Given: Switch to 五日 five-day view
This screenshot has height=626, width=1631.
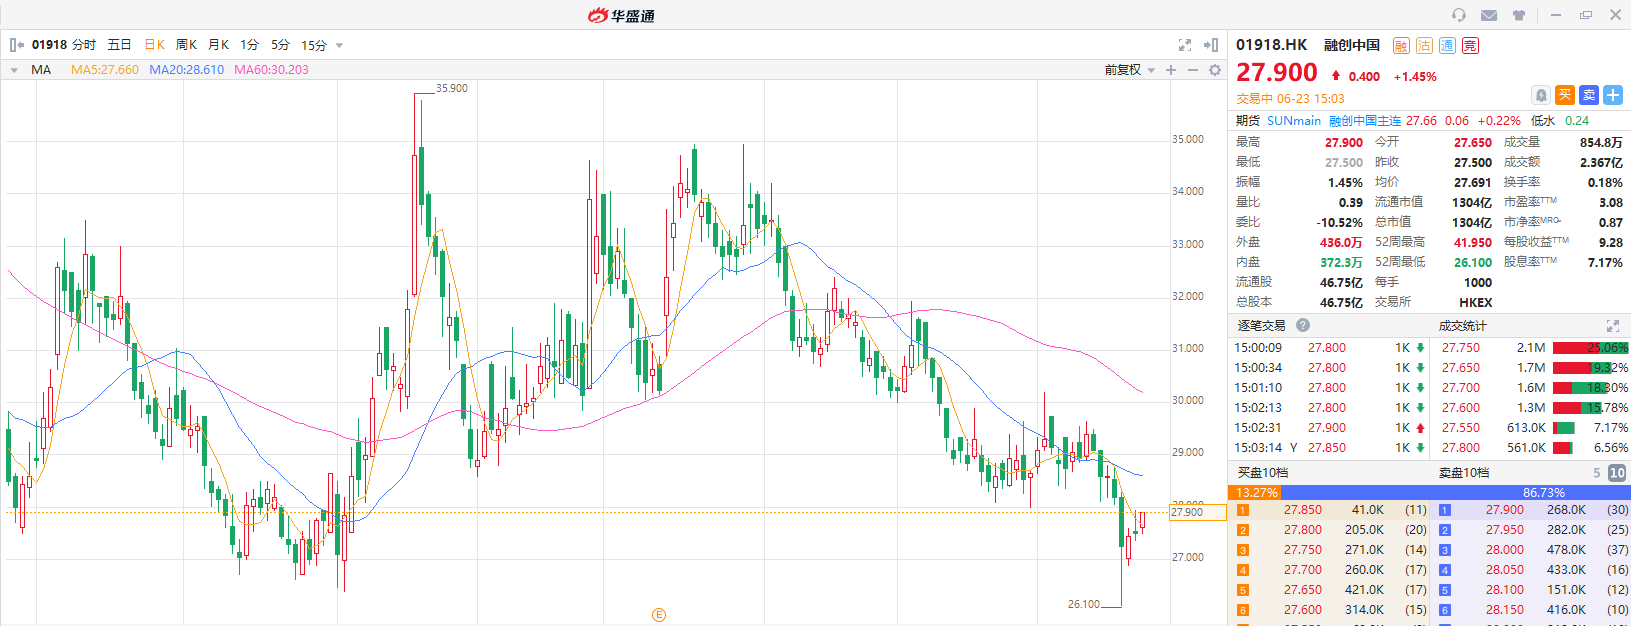Looking at the screenshot, I should pos(119,45).
